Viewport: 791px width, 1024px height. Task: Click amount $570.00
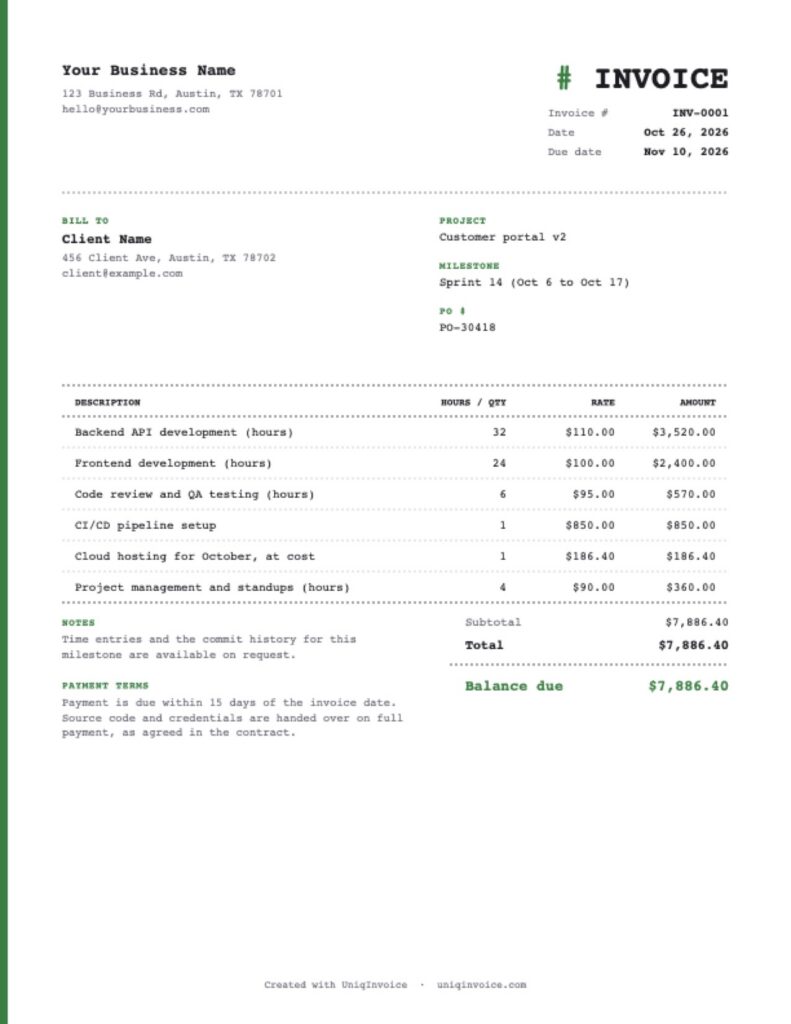(691, 494)
